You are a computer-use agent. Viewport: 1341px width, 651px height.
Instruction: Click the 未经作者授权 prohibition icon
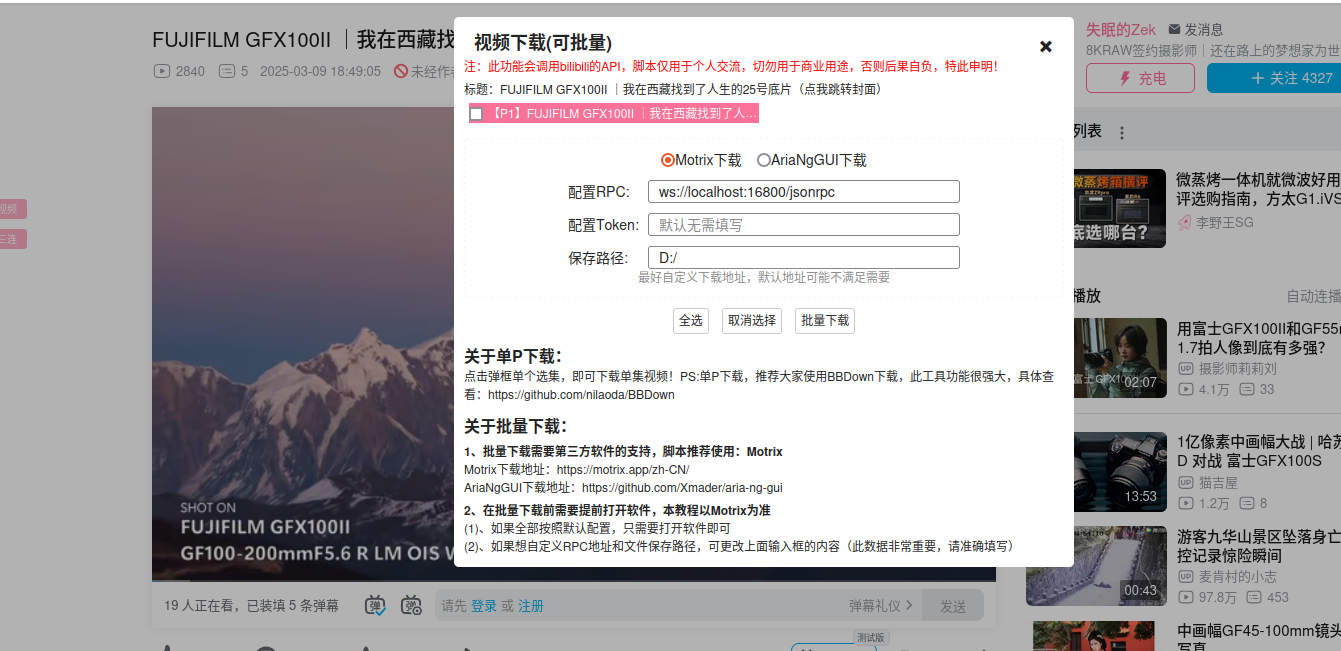[400, 71]
